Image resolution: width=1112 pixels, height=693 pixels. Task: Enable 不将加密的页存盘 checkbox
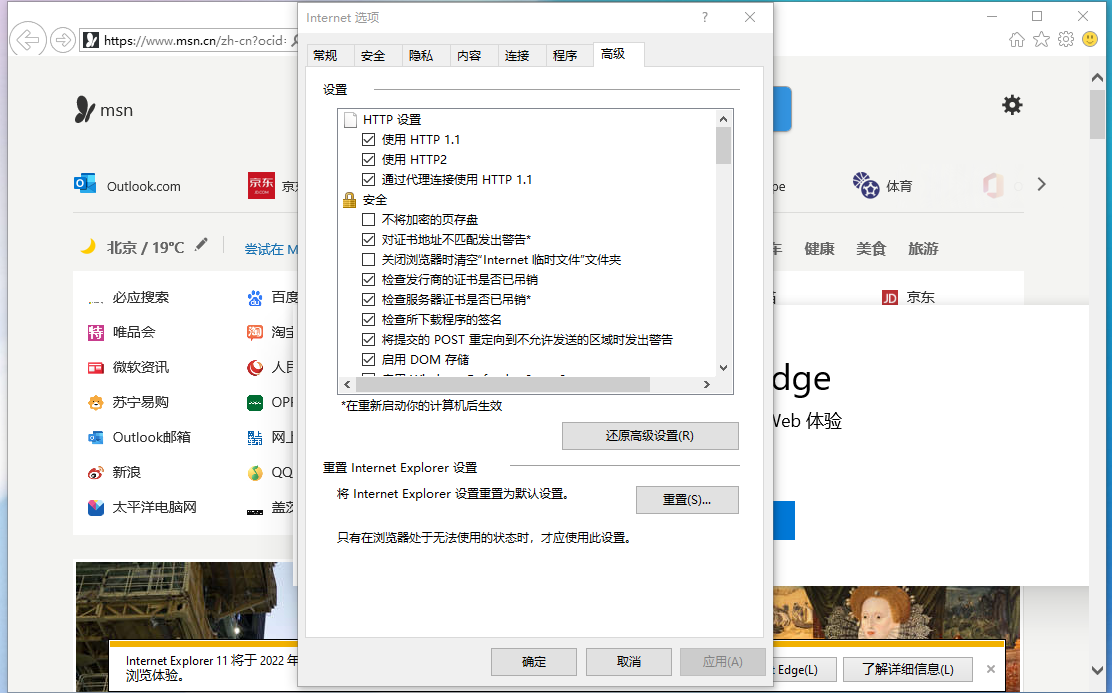pos(368,220)
